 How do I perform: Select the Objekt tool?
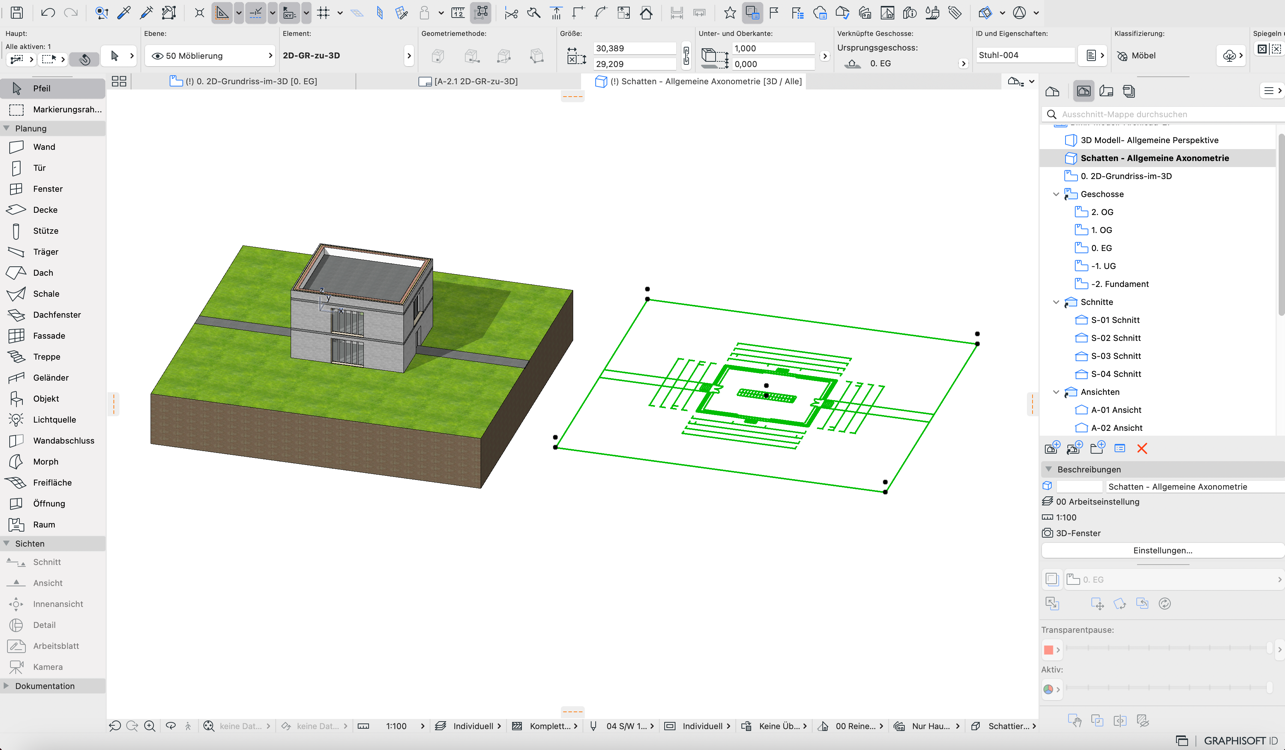53,399
